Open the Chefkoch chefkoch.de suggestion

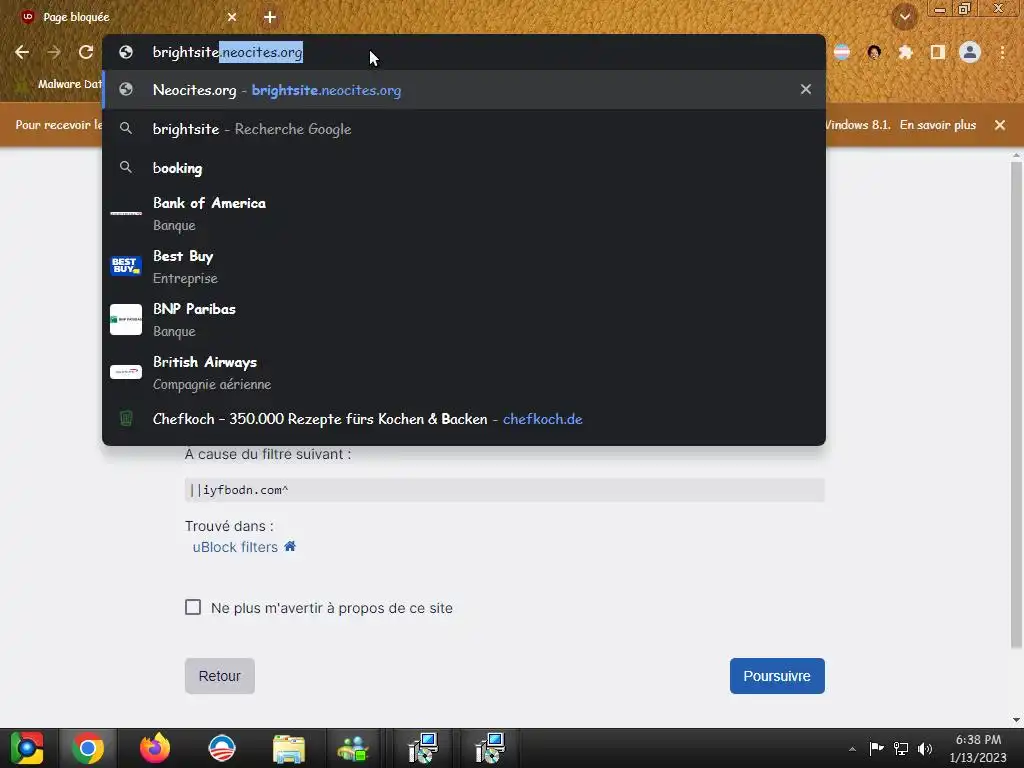(x=464, y=419)
